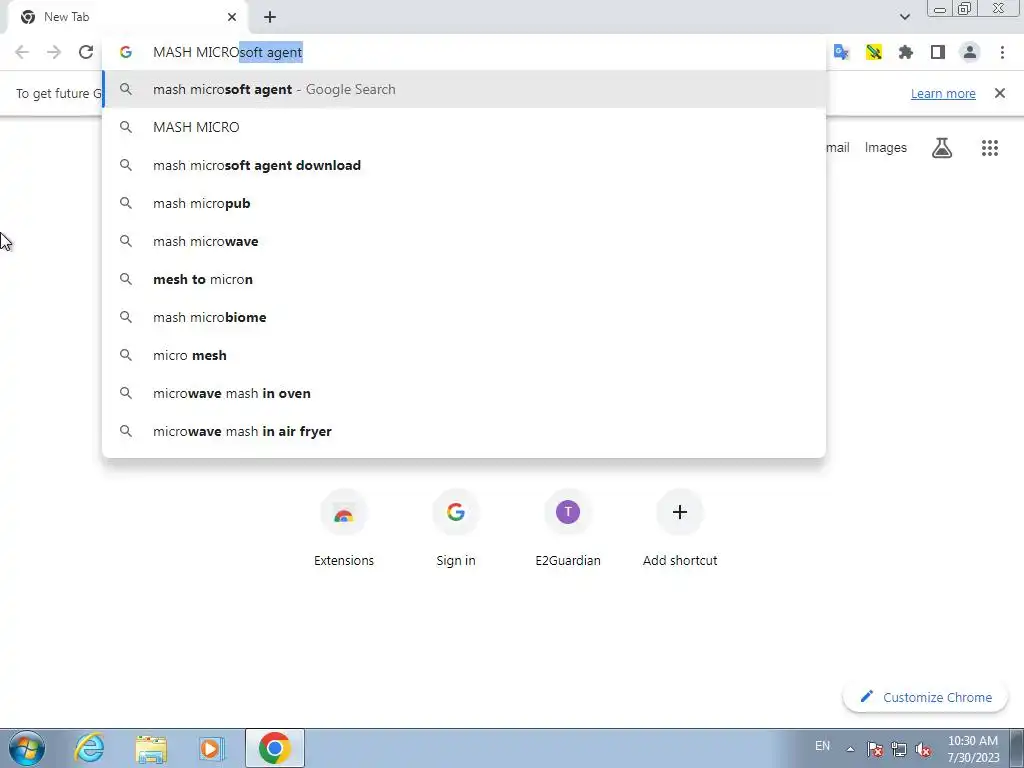The height and width of the screenshot is (768, 1024).
Task: Select the 'MASH MICRO' suggestion
Action: [464, 127]
